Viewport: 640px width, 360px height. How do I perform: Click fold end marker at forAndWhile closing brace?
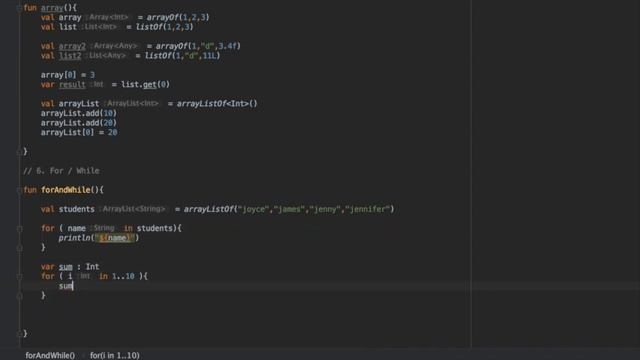(x=19, y=334)
